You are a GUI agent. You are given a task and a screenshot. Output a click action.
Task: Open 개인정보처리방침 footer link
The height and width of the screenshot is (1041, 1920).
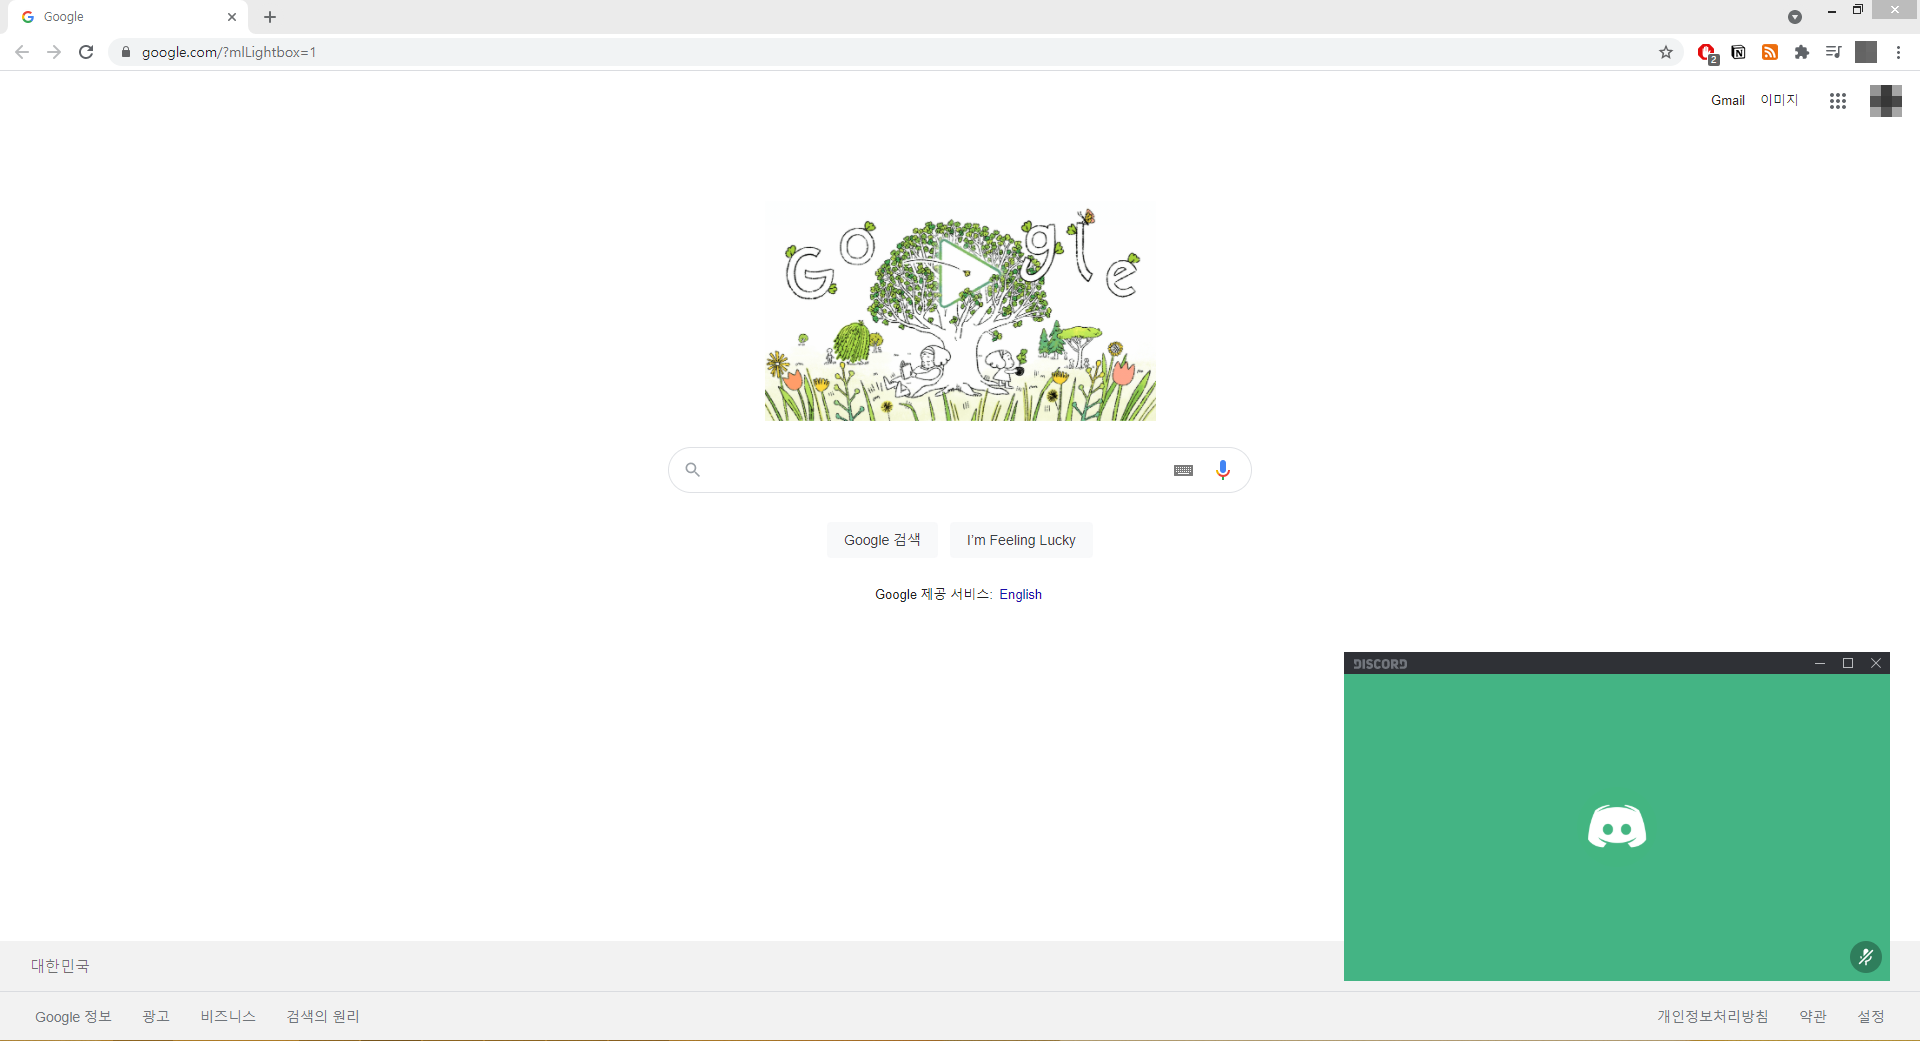1713,1017
